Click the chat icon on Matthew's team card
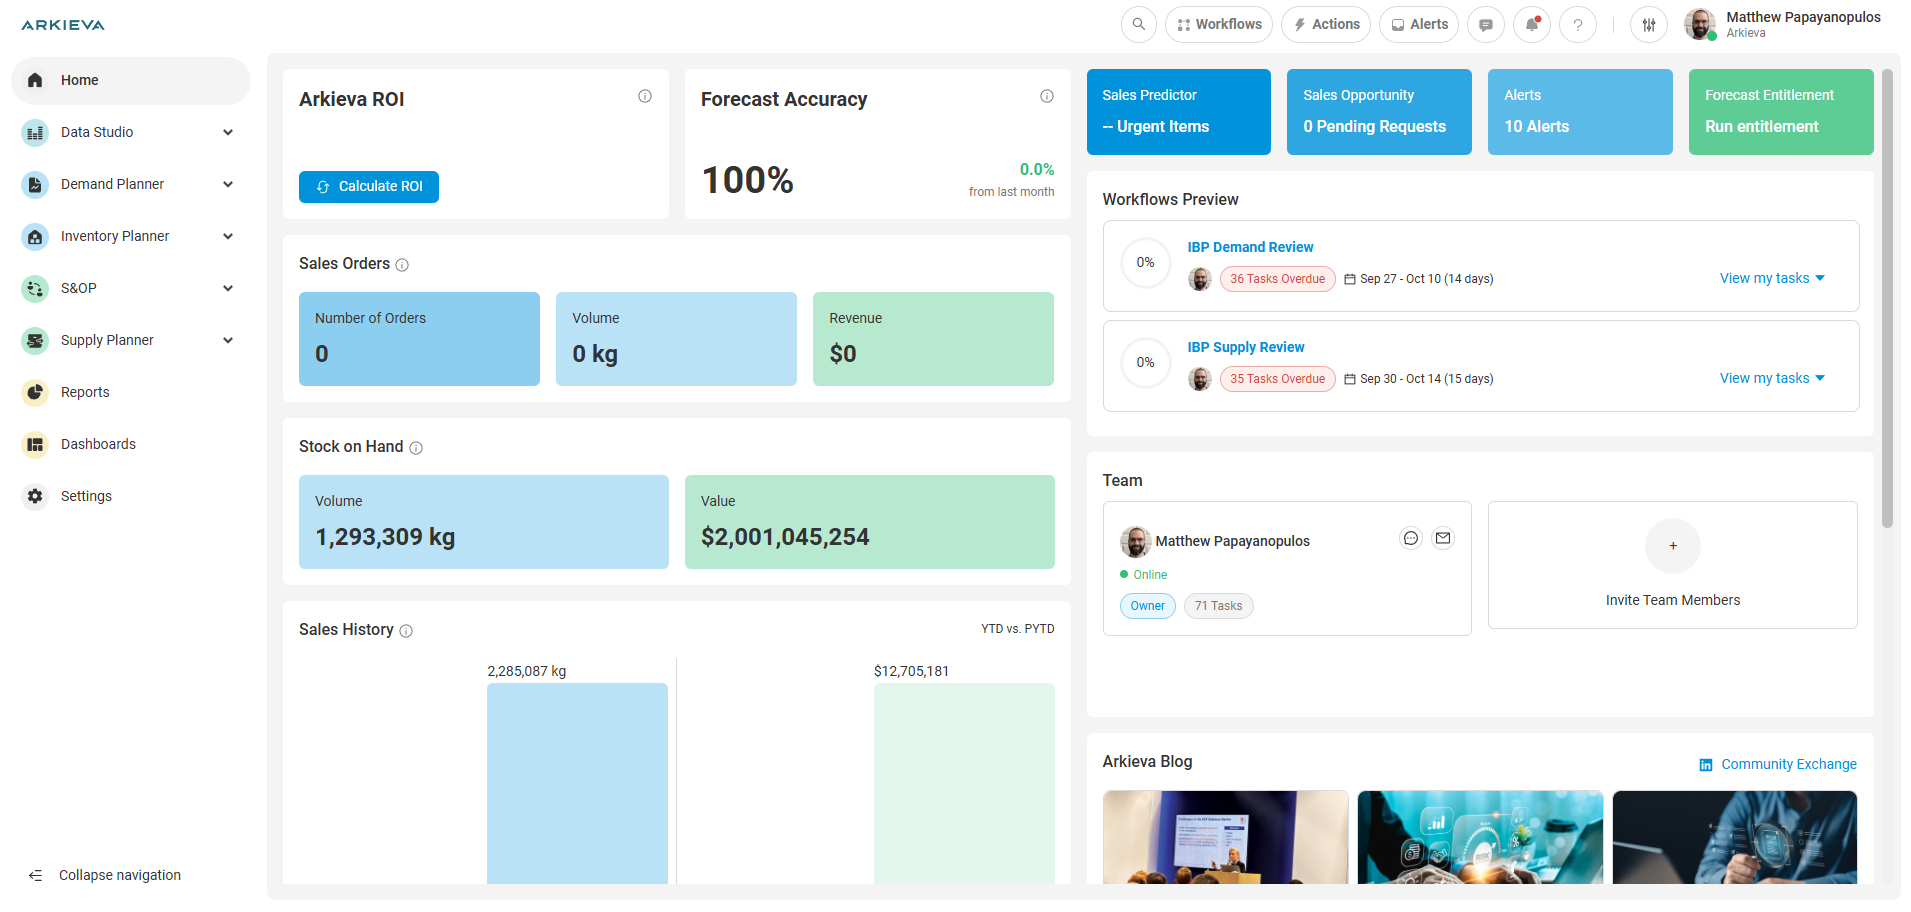This screenshot has height=912, width=1911. click(1411, 538)
